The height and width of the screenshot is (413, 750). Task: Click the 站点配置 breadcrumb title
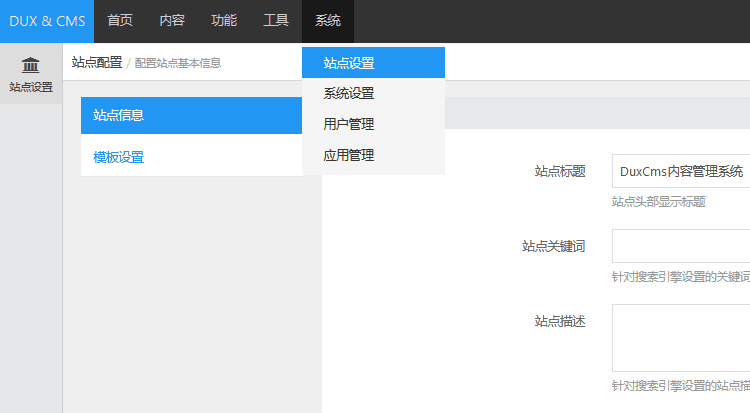point(97,62)
